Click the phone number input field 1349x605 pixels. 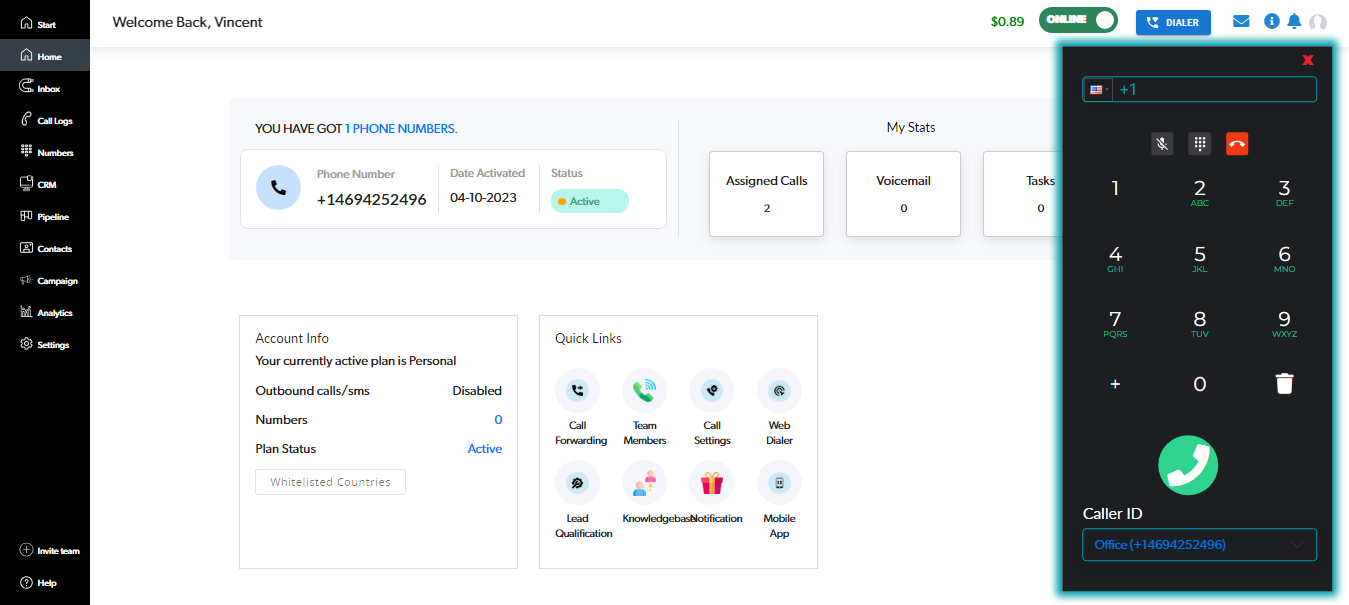pyautogui.click(x=1214, y=90)
